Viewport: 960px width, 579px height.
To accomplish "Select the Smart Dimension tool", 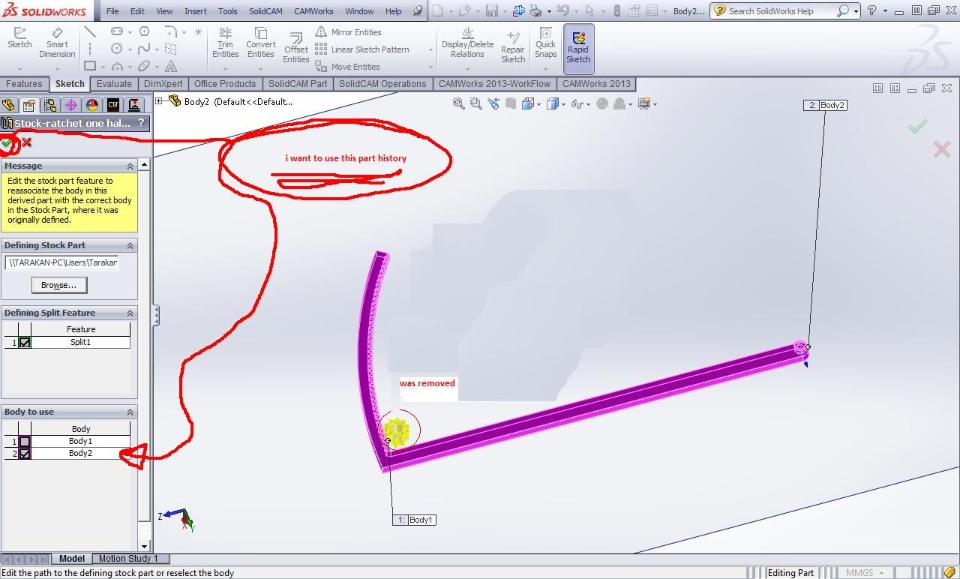I will tap(57, 43).
